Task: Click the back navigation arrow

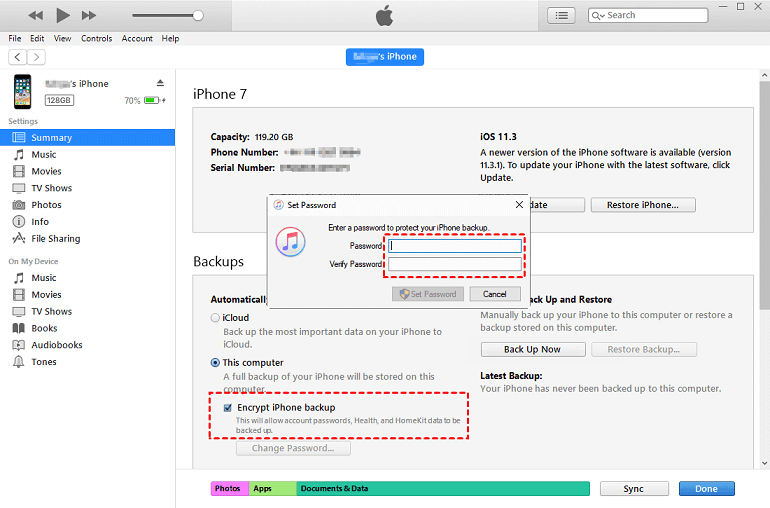Action: tap(17, 57)
